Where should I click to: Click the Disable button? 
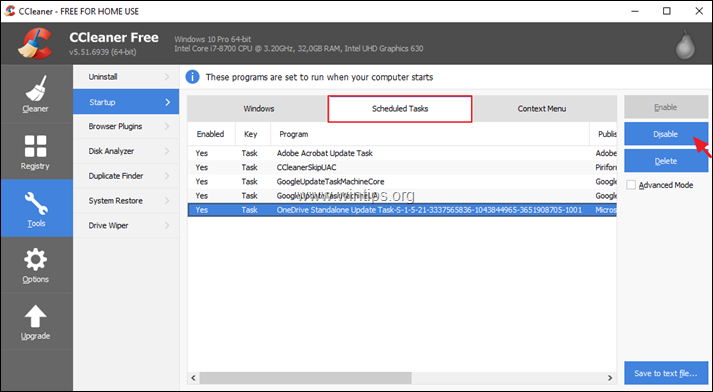click(x=666, y=134)
